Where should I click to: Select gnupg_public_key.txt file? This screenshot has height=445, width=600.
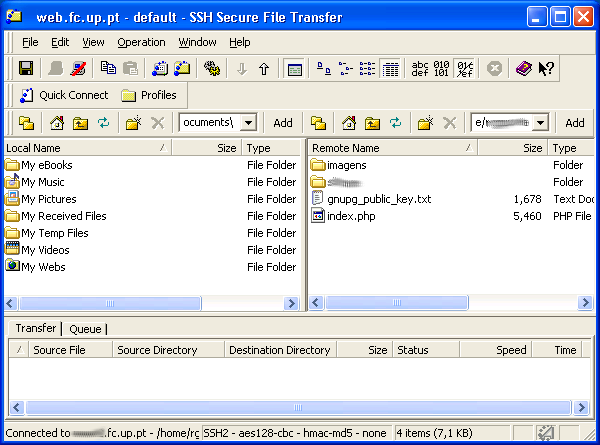[372, 199]
